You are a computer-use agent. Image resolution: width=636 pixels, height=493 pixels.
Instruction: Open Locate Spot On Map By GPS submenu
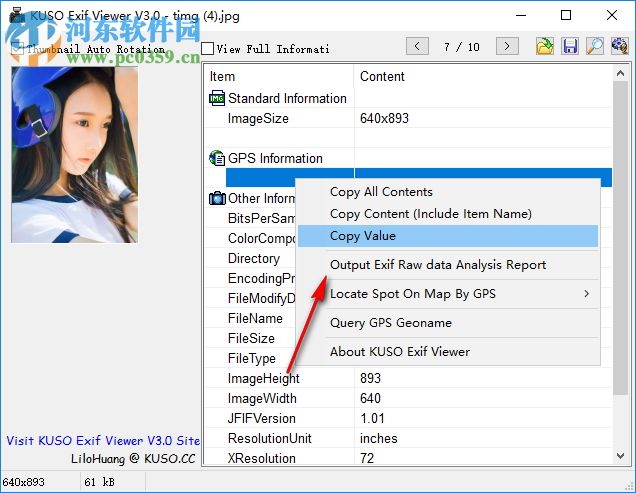tap(448, 294)
